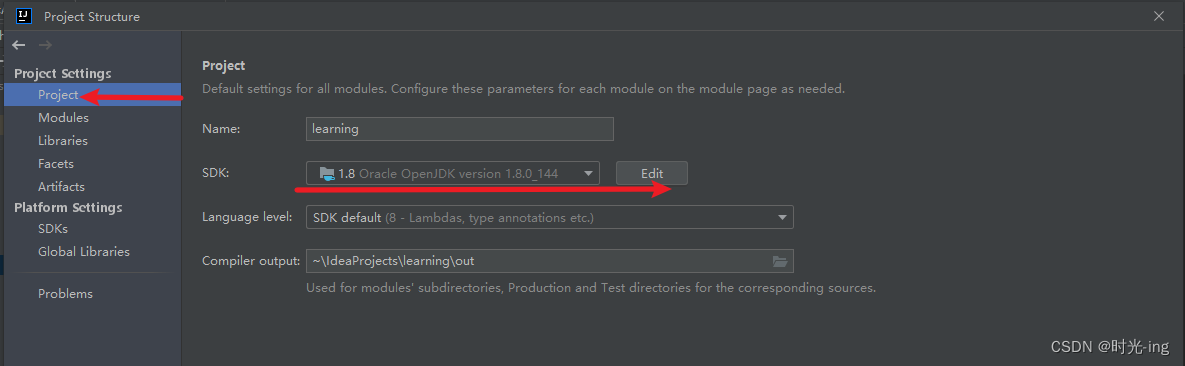Browse compiler output with the folder icon

(x=780, y=262)
